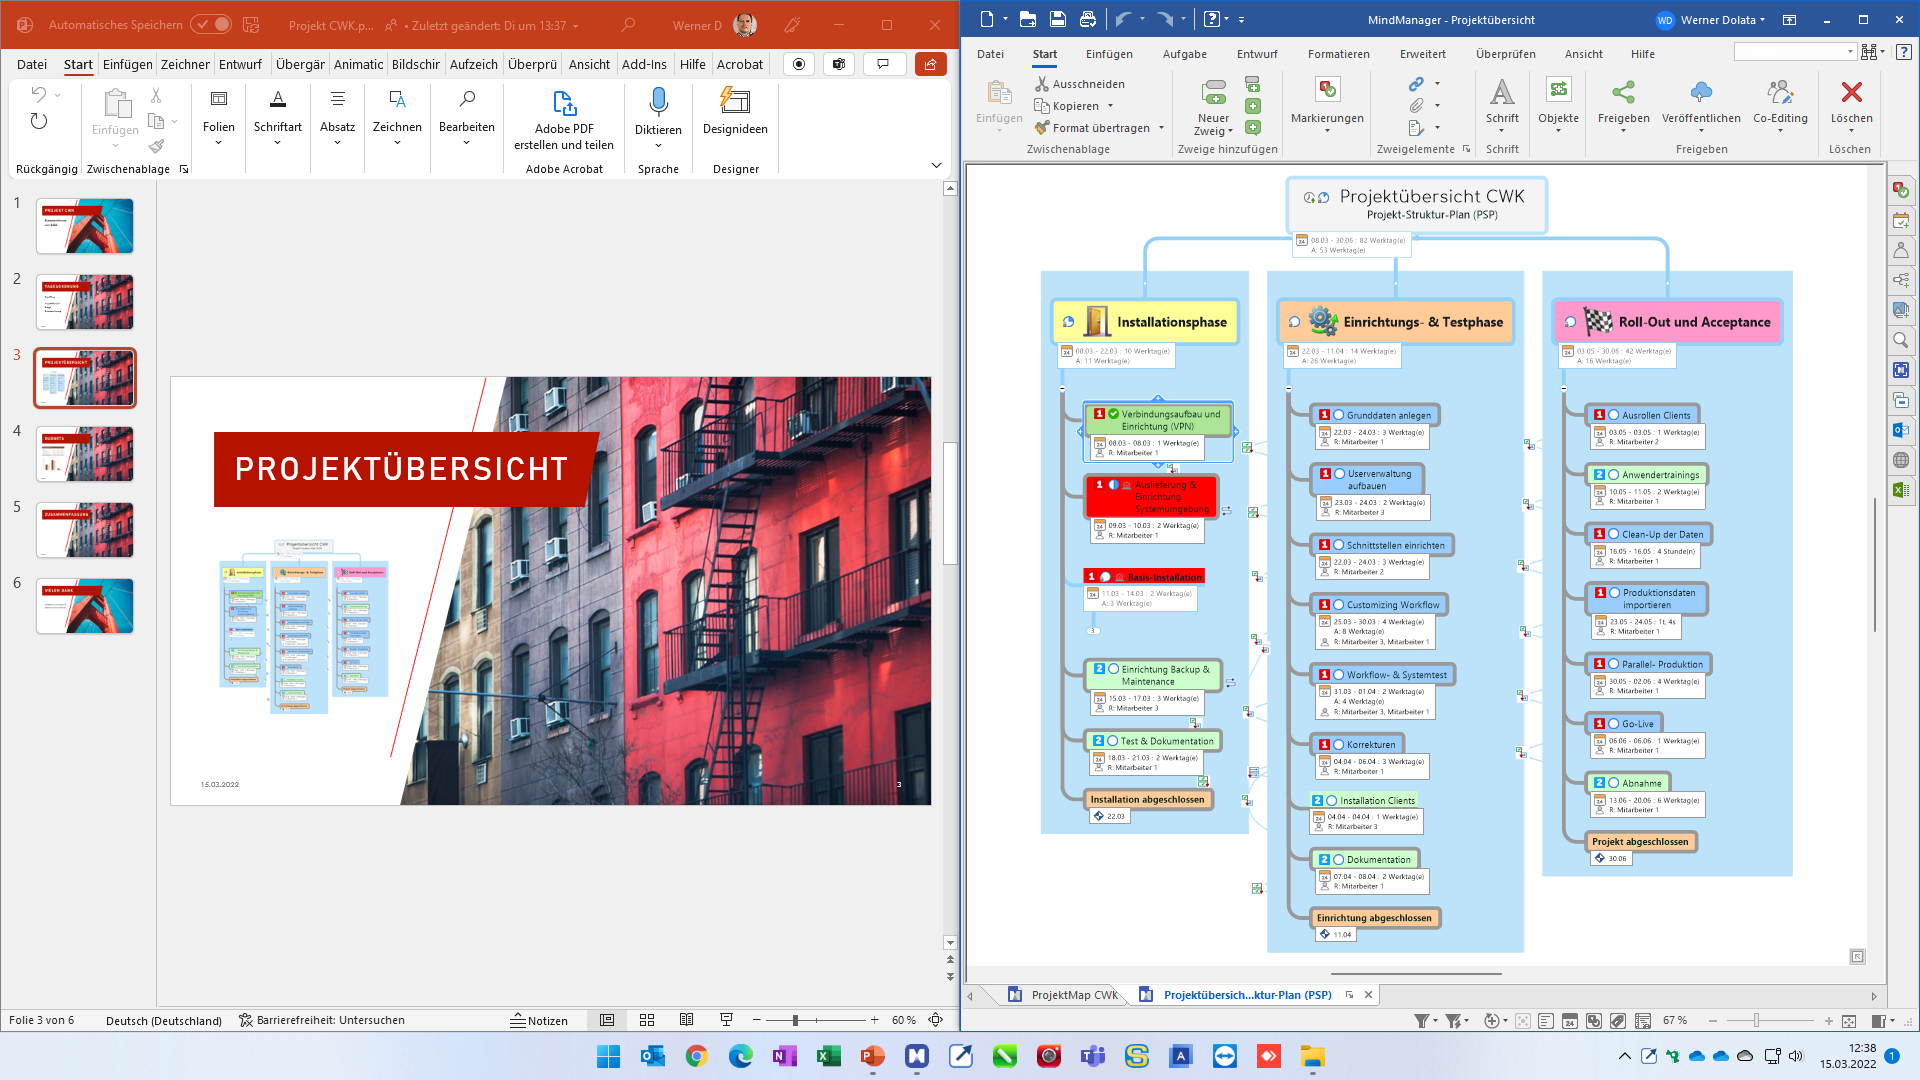Click MindManager Markierungen icon

pyautogui.click(x=1327, y=90)
